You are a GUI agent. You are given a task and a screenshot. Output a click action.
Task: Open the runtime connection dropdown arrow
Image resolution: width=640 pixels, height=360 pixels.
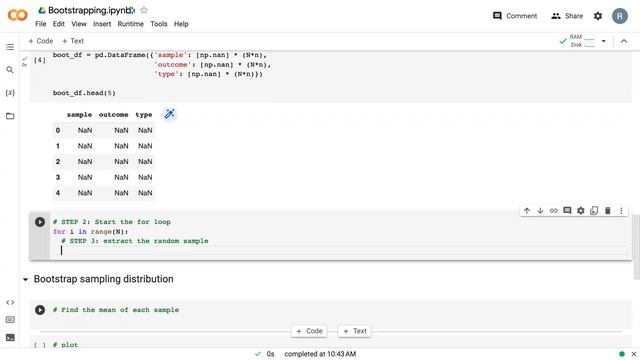point(604,41)
